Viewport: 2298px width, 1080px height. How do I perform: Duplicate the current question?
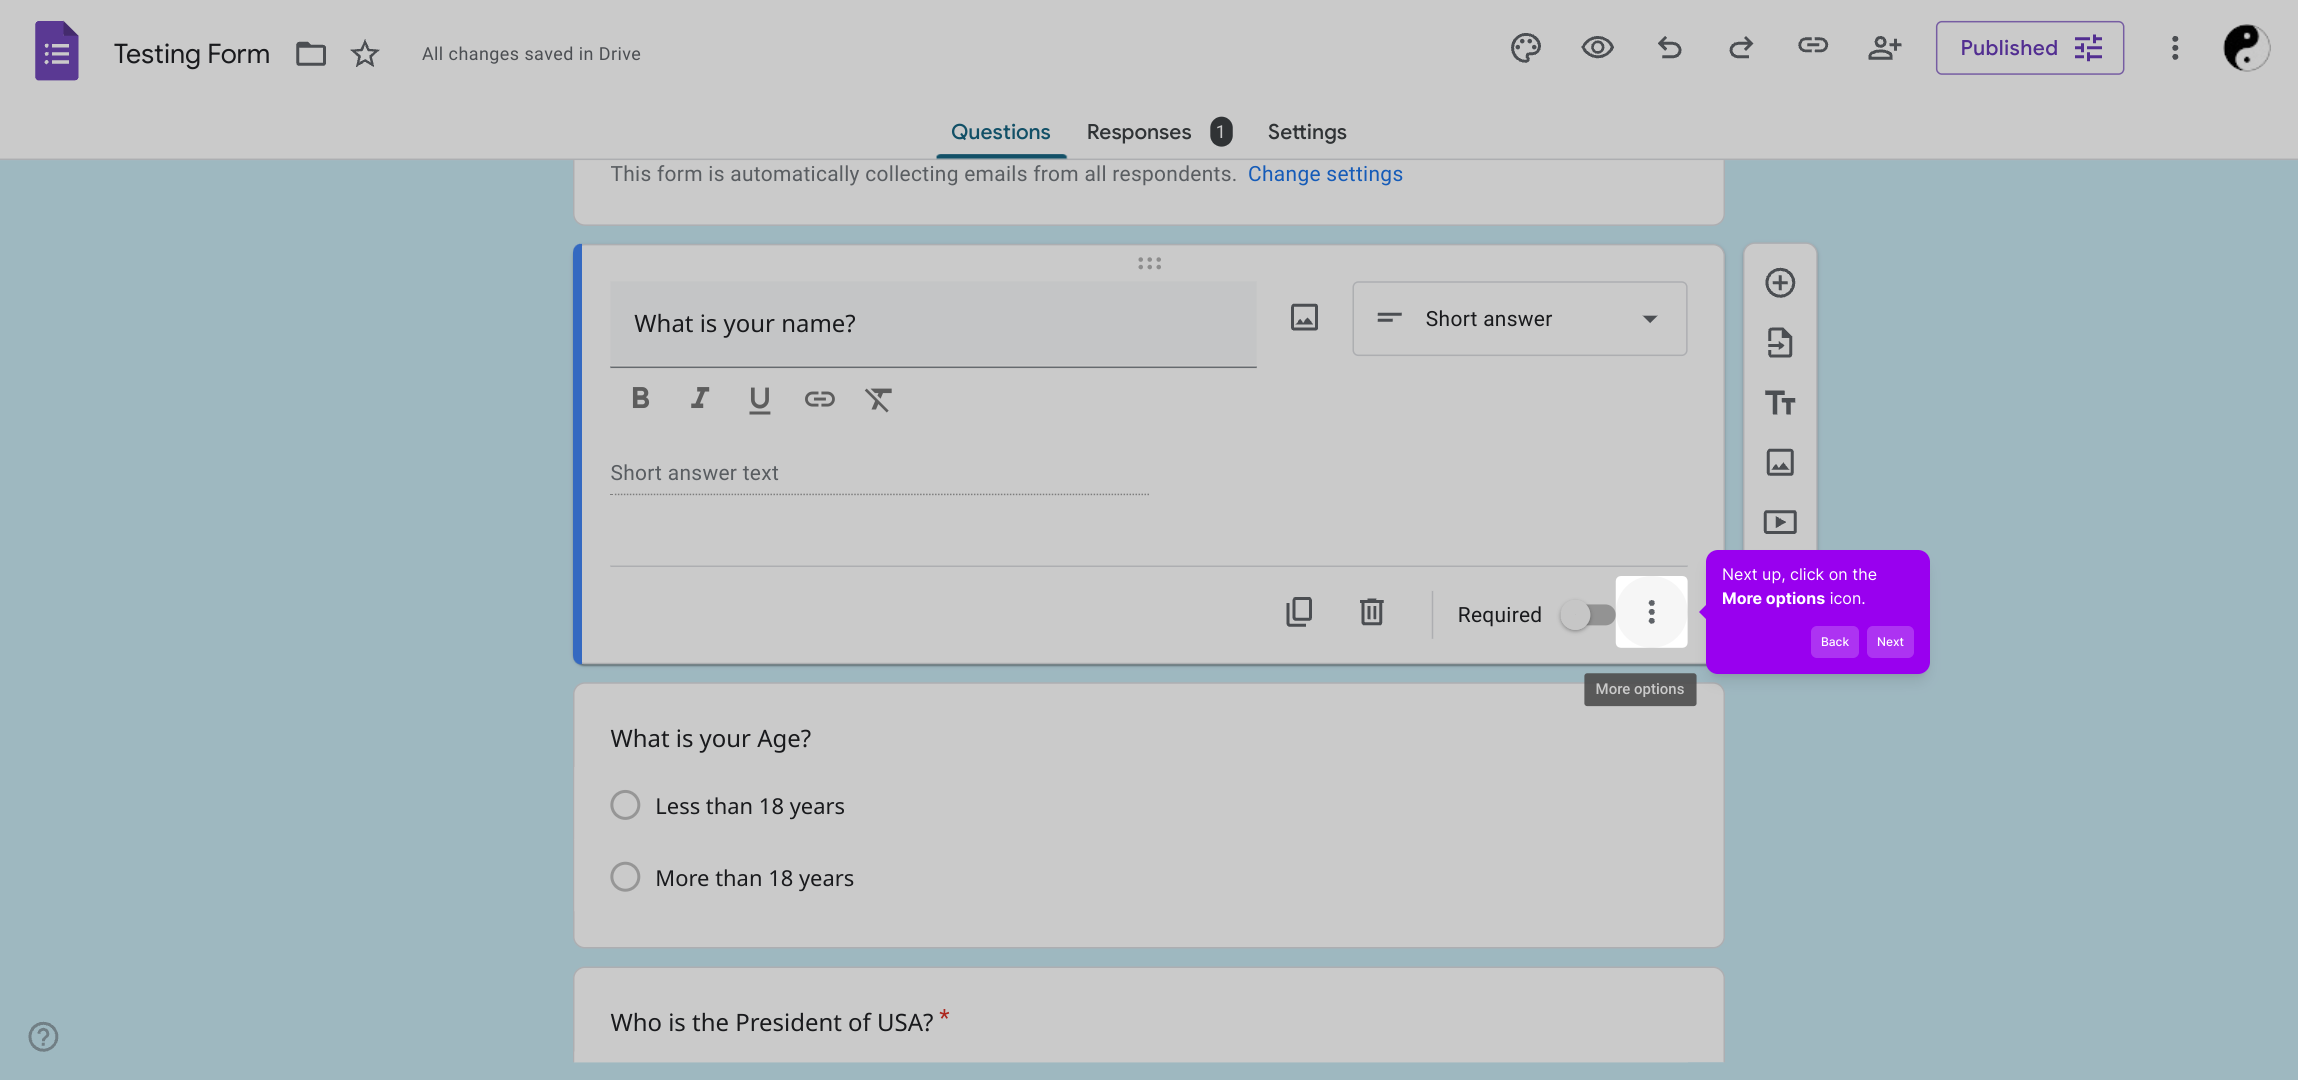[1298, 612]
